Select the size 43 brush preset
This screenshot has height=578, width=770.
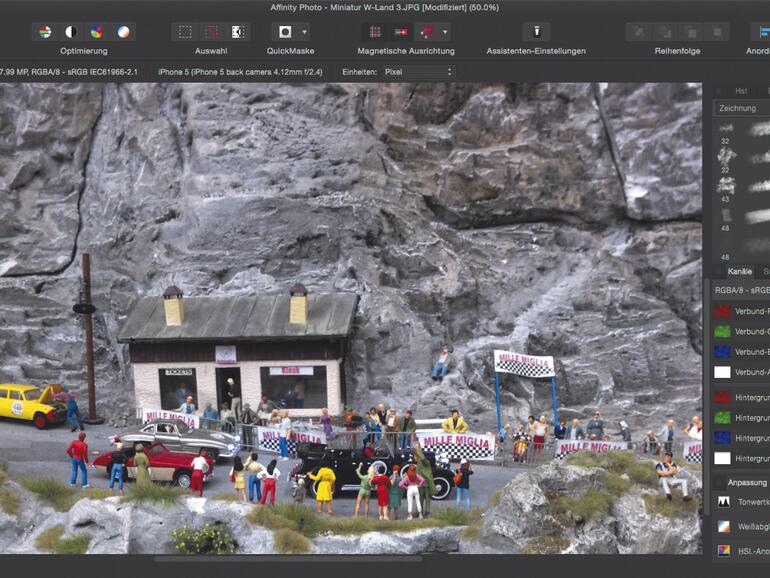[742, 189]
